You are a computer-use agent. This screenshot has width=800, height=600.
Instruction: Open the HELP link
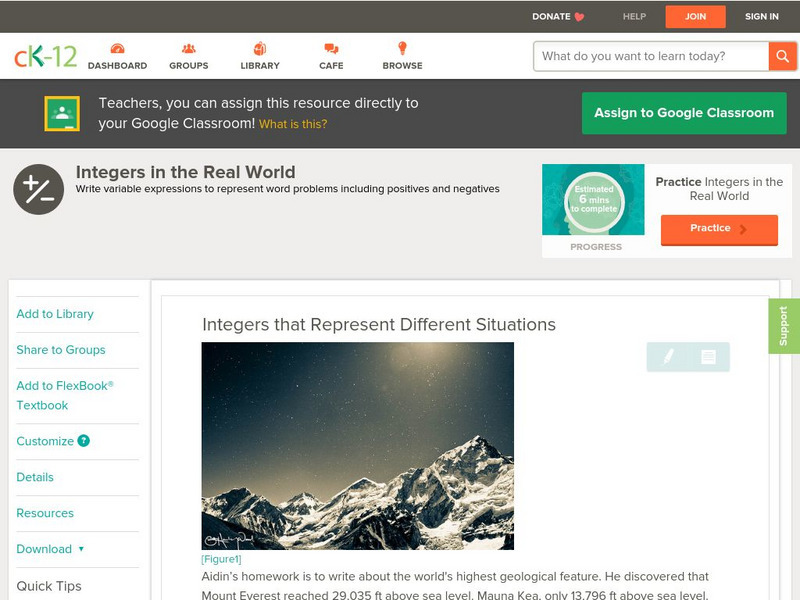coord(634,16)
